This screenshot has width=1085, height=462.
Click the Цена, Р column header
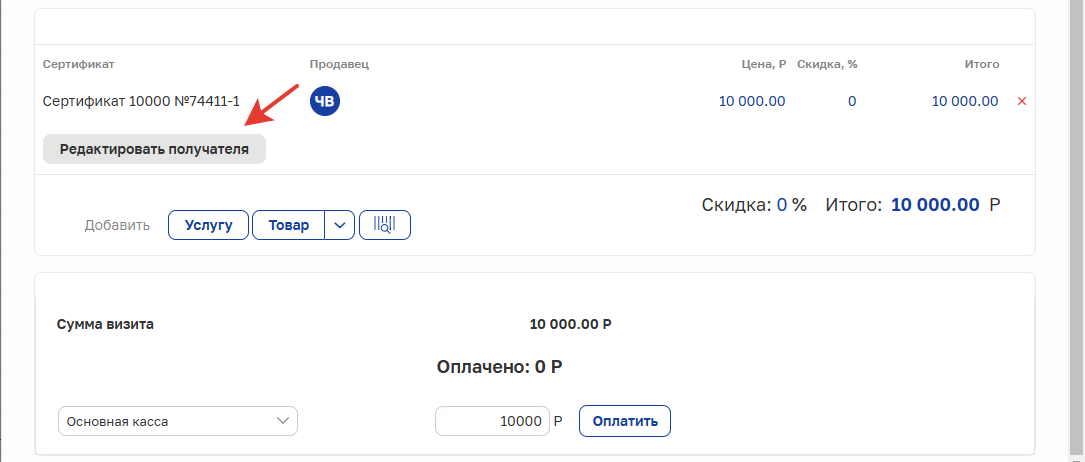(x=762, y=64)
